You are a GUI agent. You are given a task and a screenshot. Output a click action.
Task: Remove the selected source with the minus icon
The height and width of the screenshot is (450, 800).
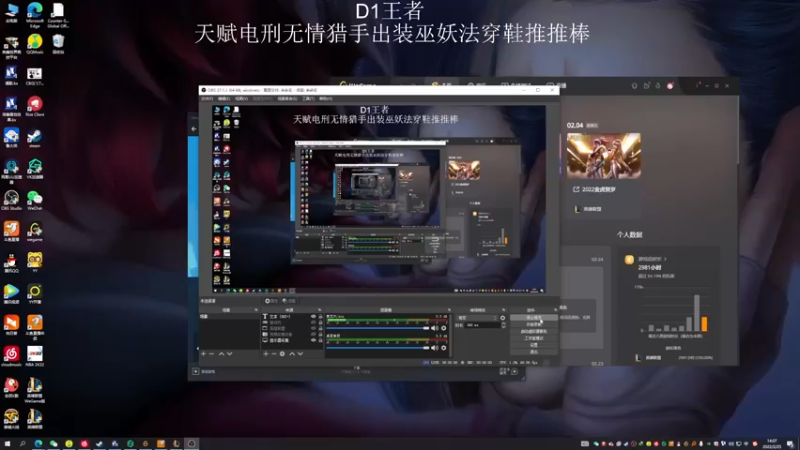click(x=274, y=354)
